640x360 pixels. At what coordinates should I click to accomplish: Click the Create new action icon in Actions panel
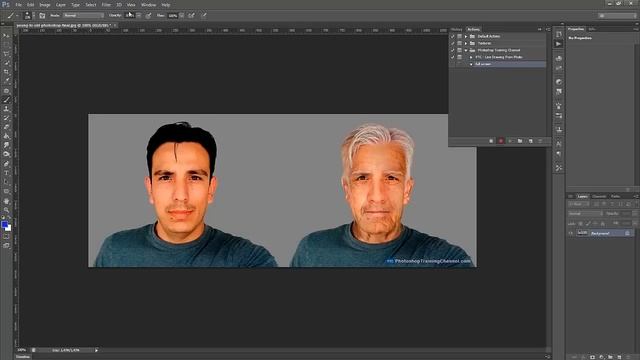click(x=530, y=141)
